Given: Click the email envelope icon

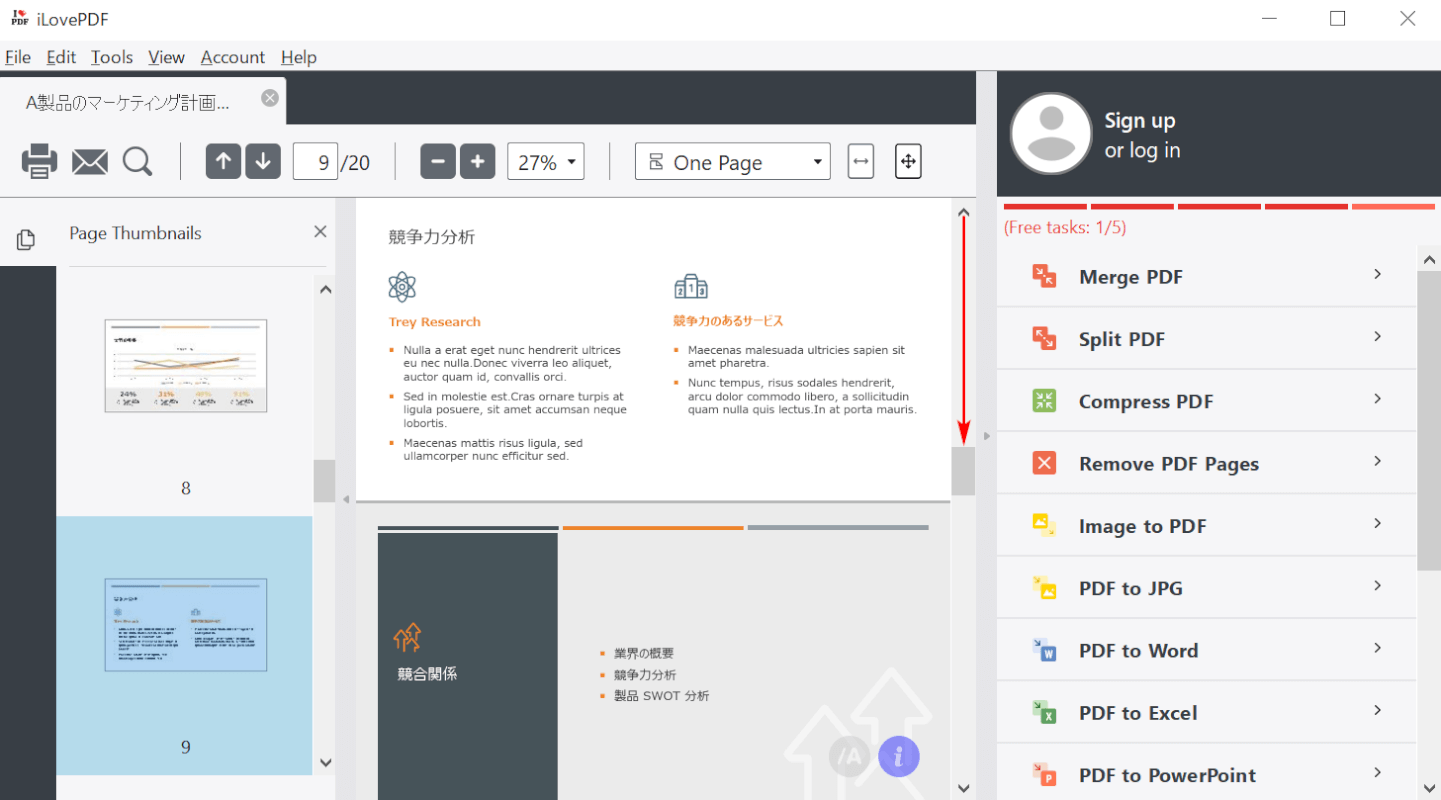Looking at the screenshot, I should [90, 161].
